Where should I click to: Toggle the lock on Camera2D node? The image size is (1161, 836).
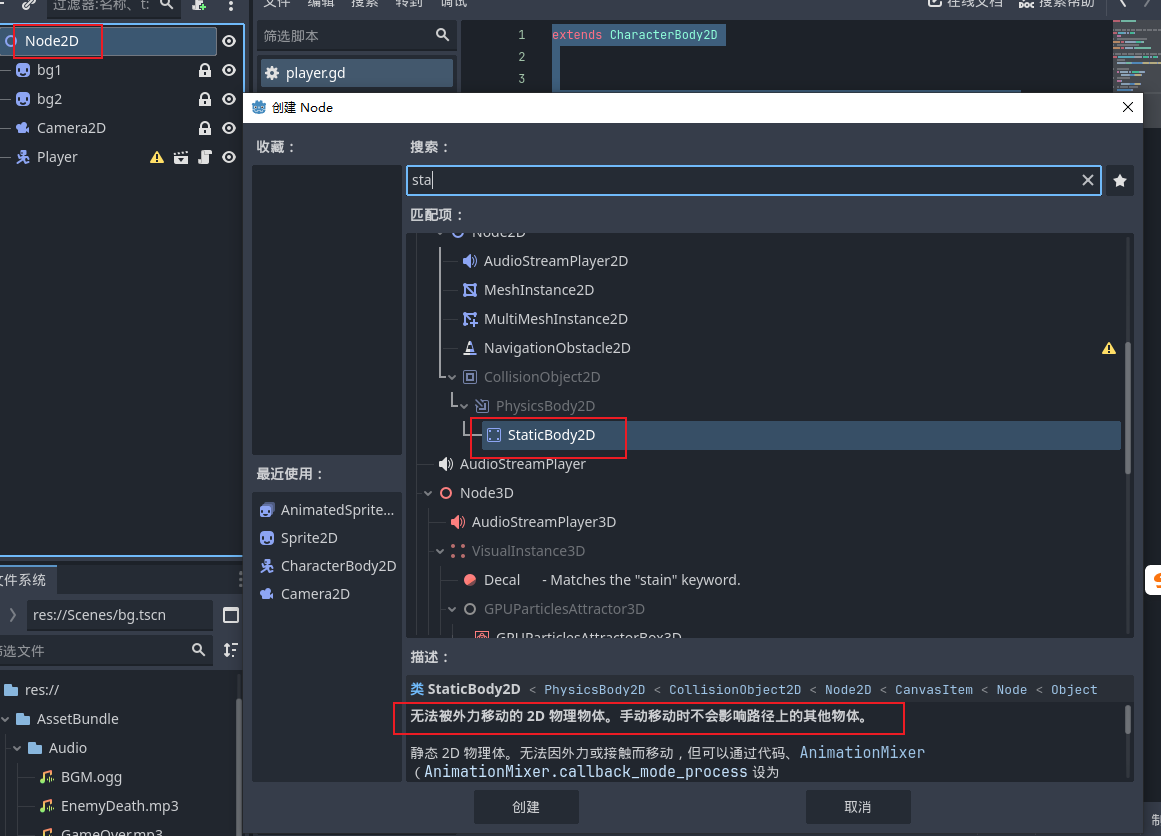(205, 128)
